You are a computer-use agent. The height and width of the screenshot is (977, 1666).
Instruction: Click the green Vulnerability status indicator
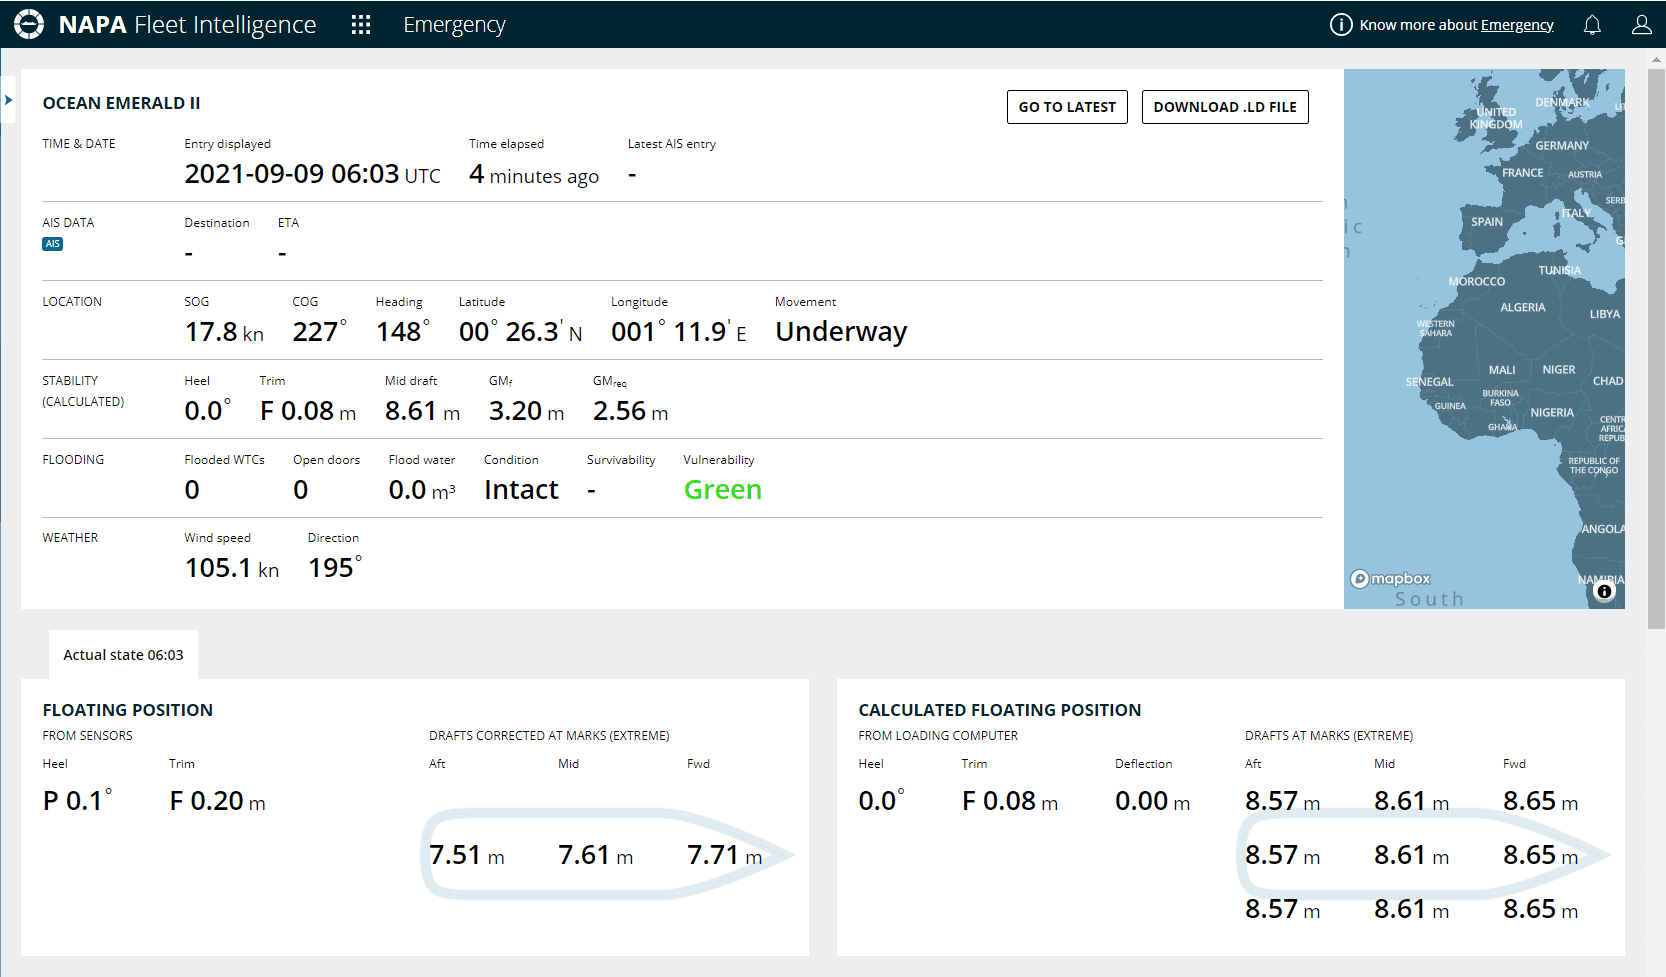tap(722, 489)
